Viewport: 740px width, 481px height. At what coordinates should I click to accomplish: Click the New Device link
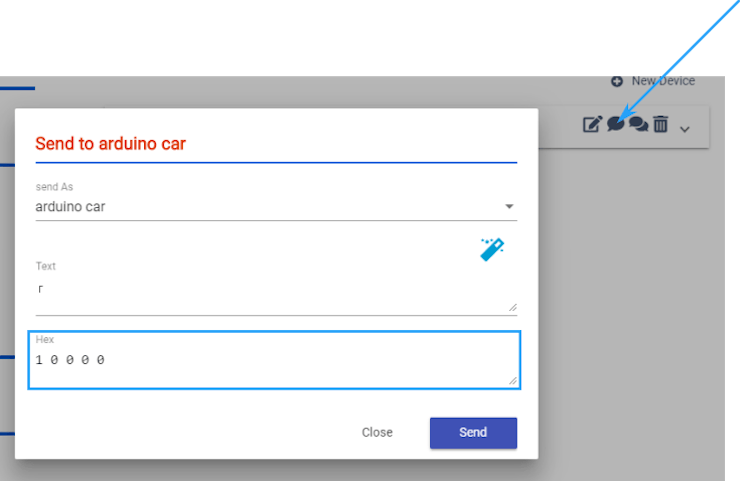point(663,81)
